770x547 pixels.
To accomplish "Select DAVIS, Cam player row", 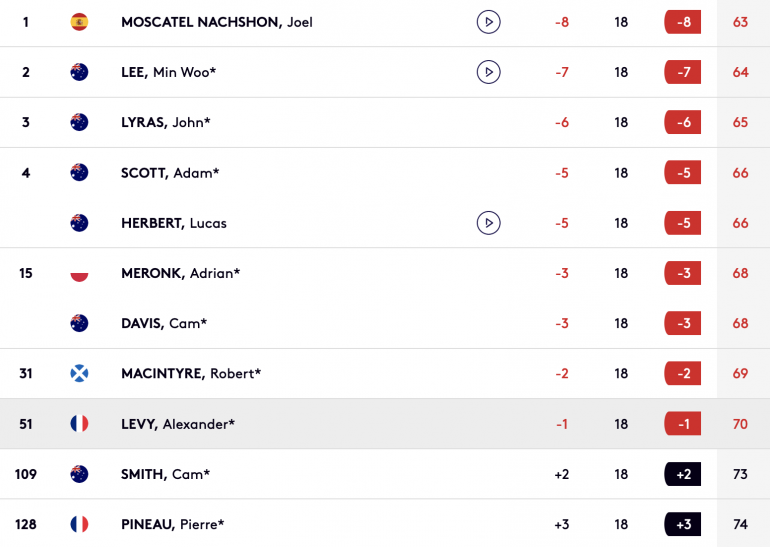I will click(385, 323).
